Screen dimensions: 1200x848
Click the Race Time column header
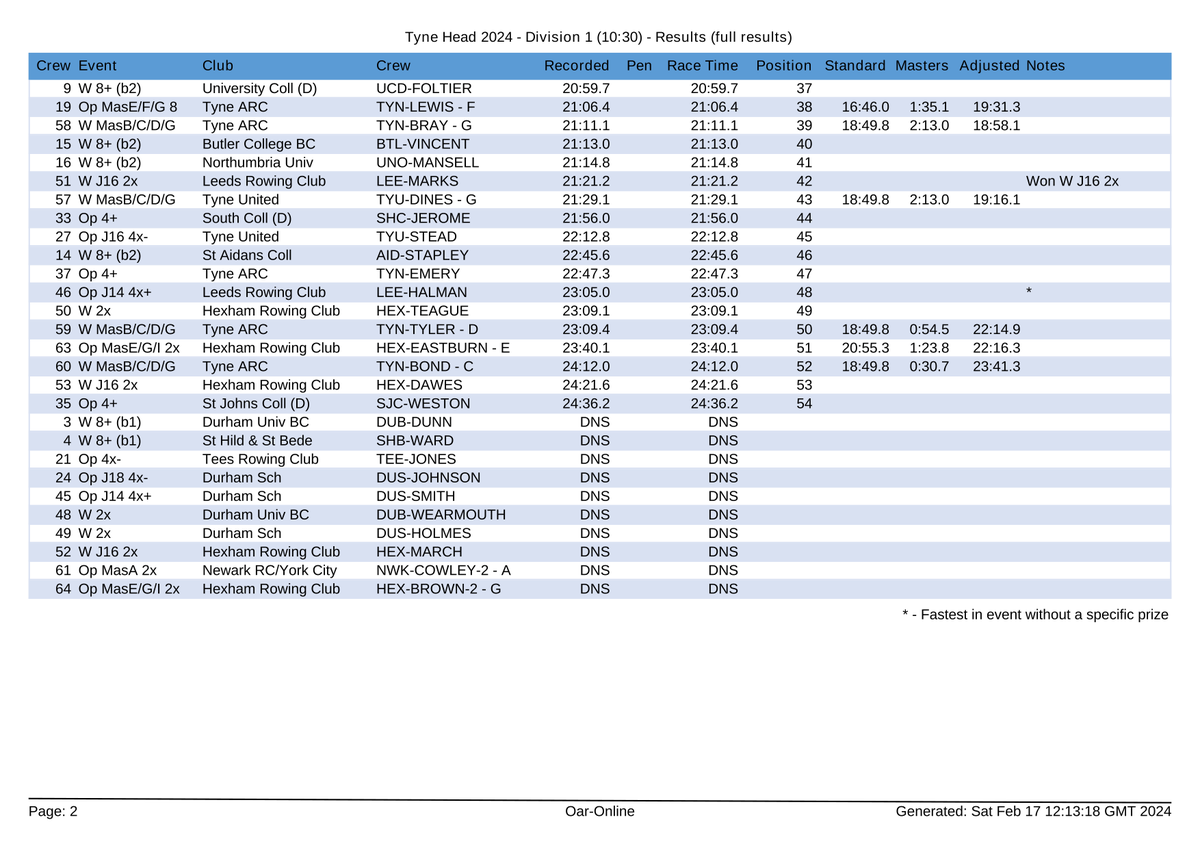702,66
